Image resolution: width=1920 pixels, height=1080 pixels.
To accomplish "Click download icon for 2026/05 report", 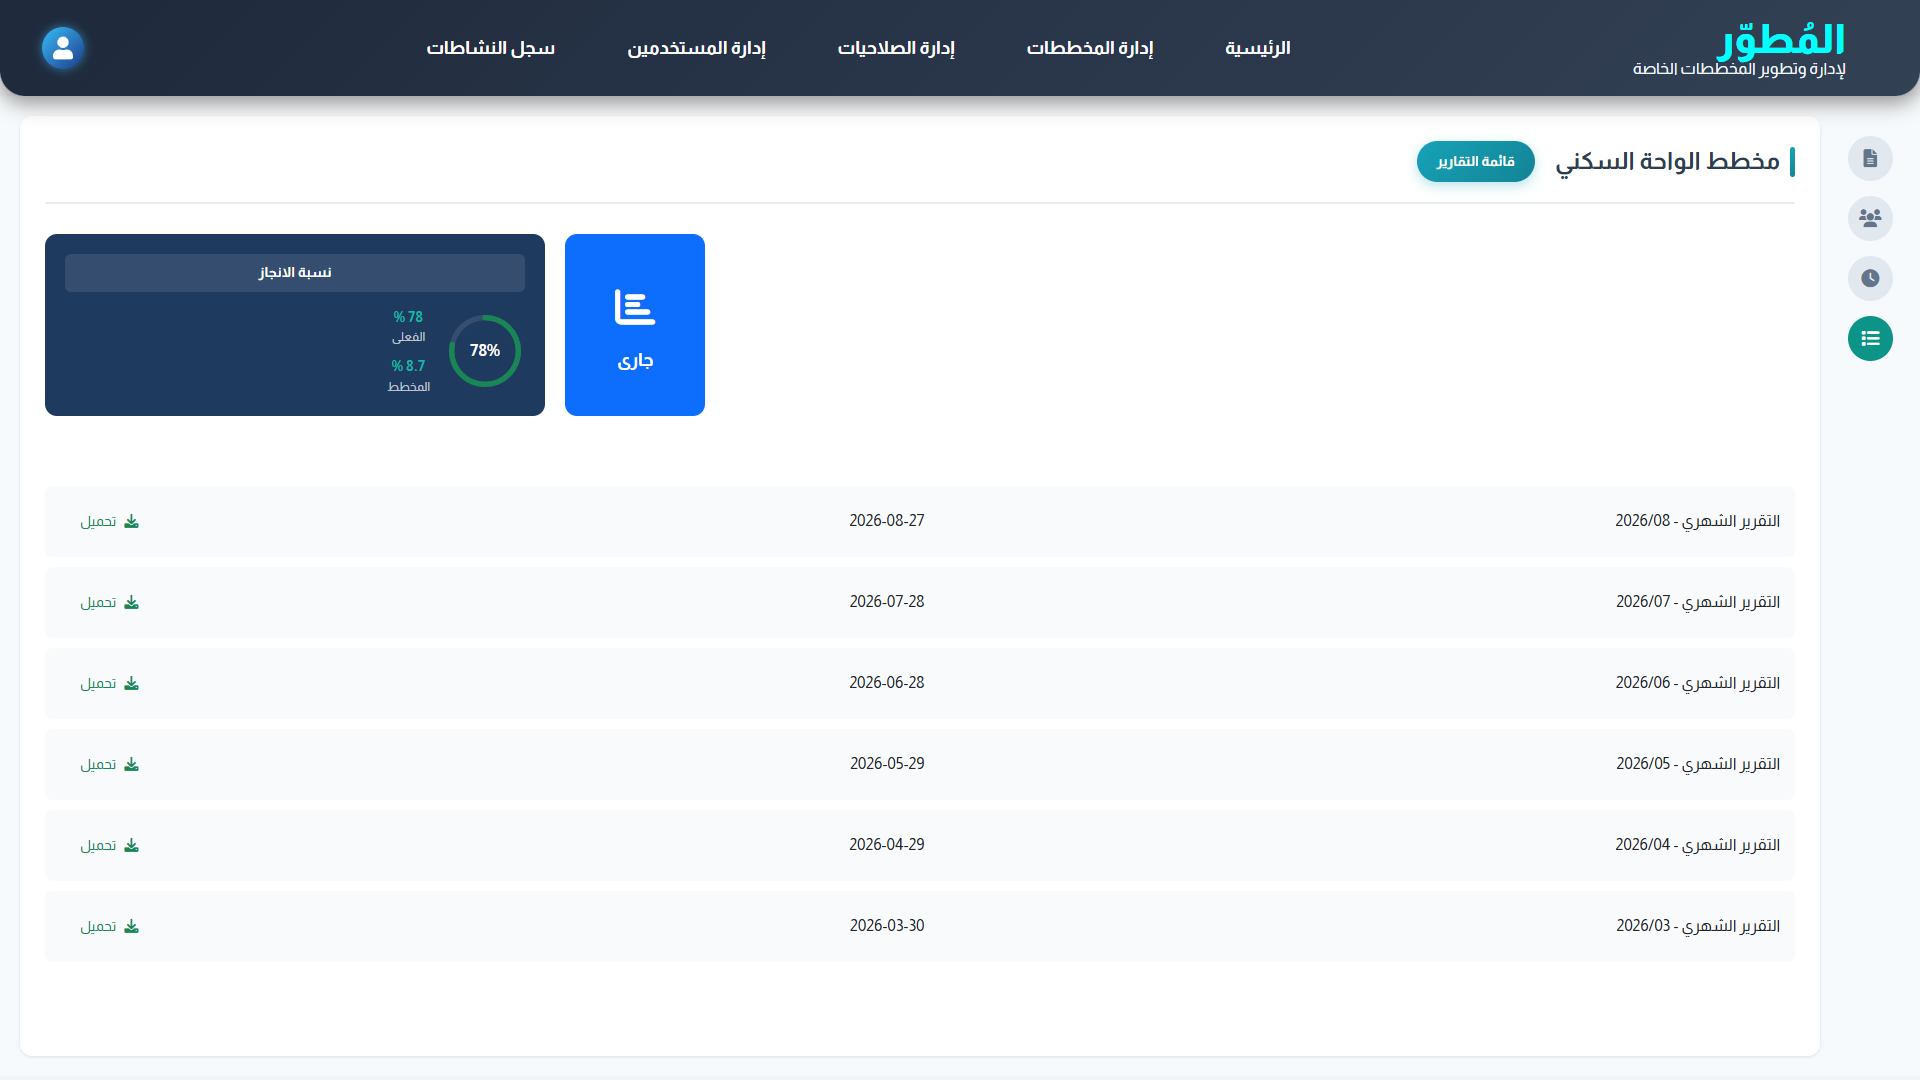I will point(131,764).
